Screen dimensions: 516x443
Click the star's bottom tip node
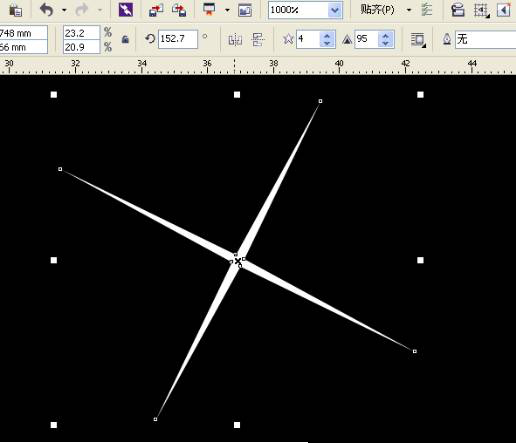[155, 419]
